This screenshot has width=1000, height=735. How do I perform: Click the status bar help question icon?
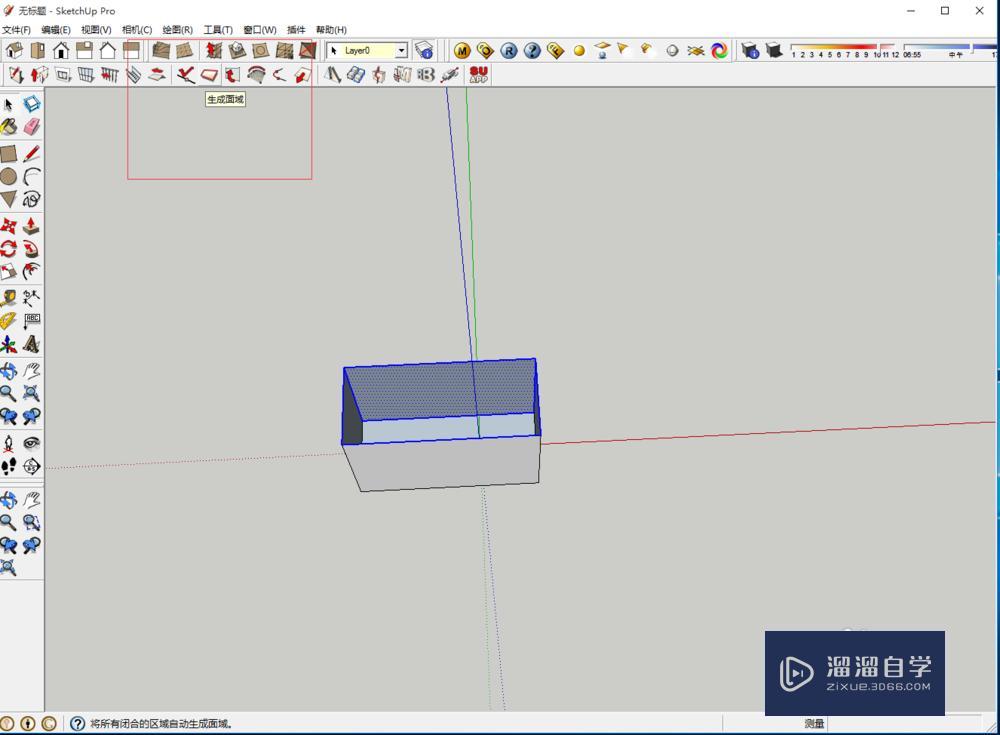pos(77,724)
